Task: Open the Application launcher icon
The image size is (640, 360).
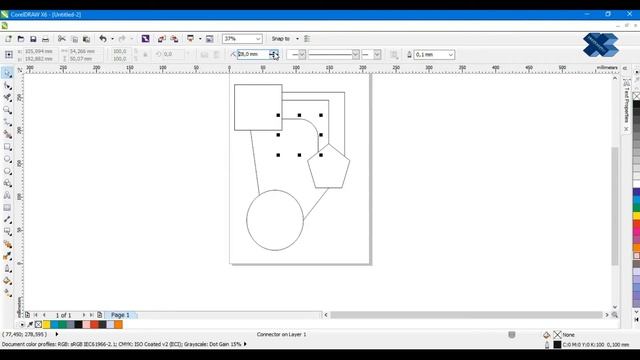Action: (190, 39)
